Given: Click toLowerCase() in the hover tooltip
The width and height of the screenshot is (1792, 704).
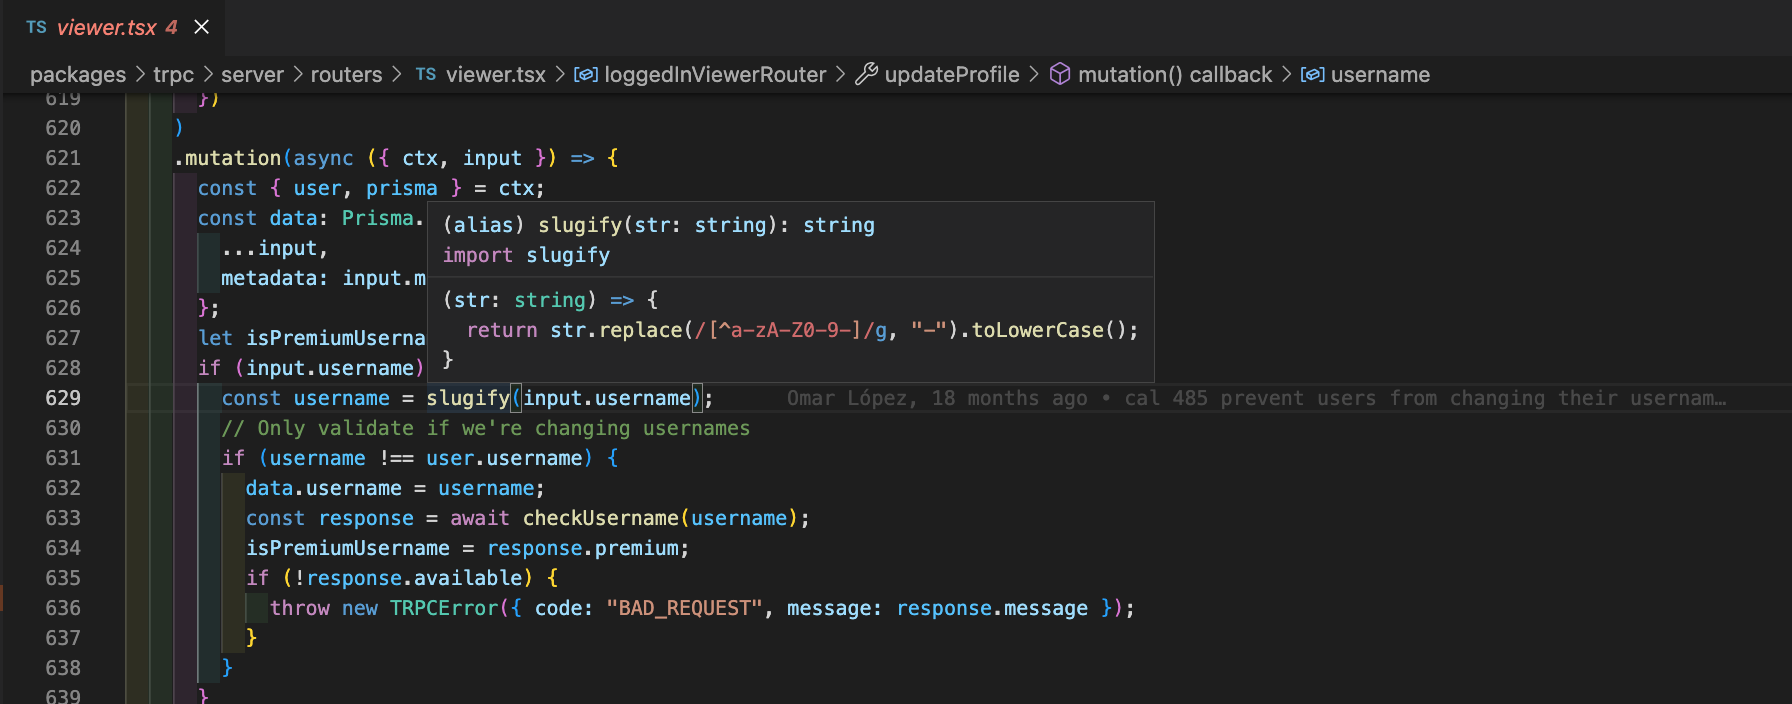Looking at the screenshot, I should [1048, 330].
